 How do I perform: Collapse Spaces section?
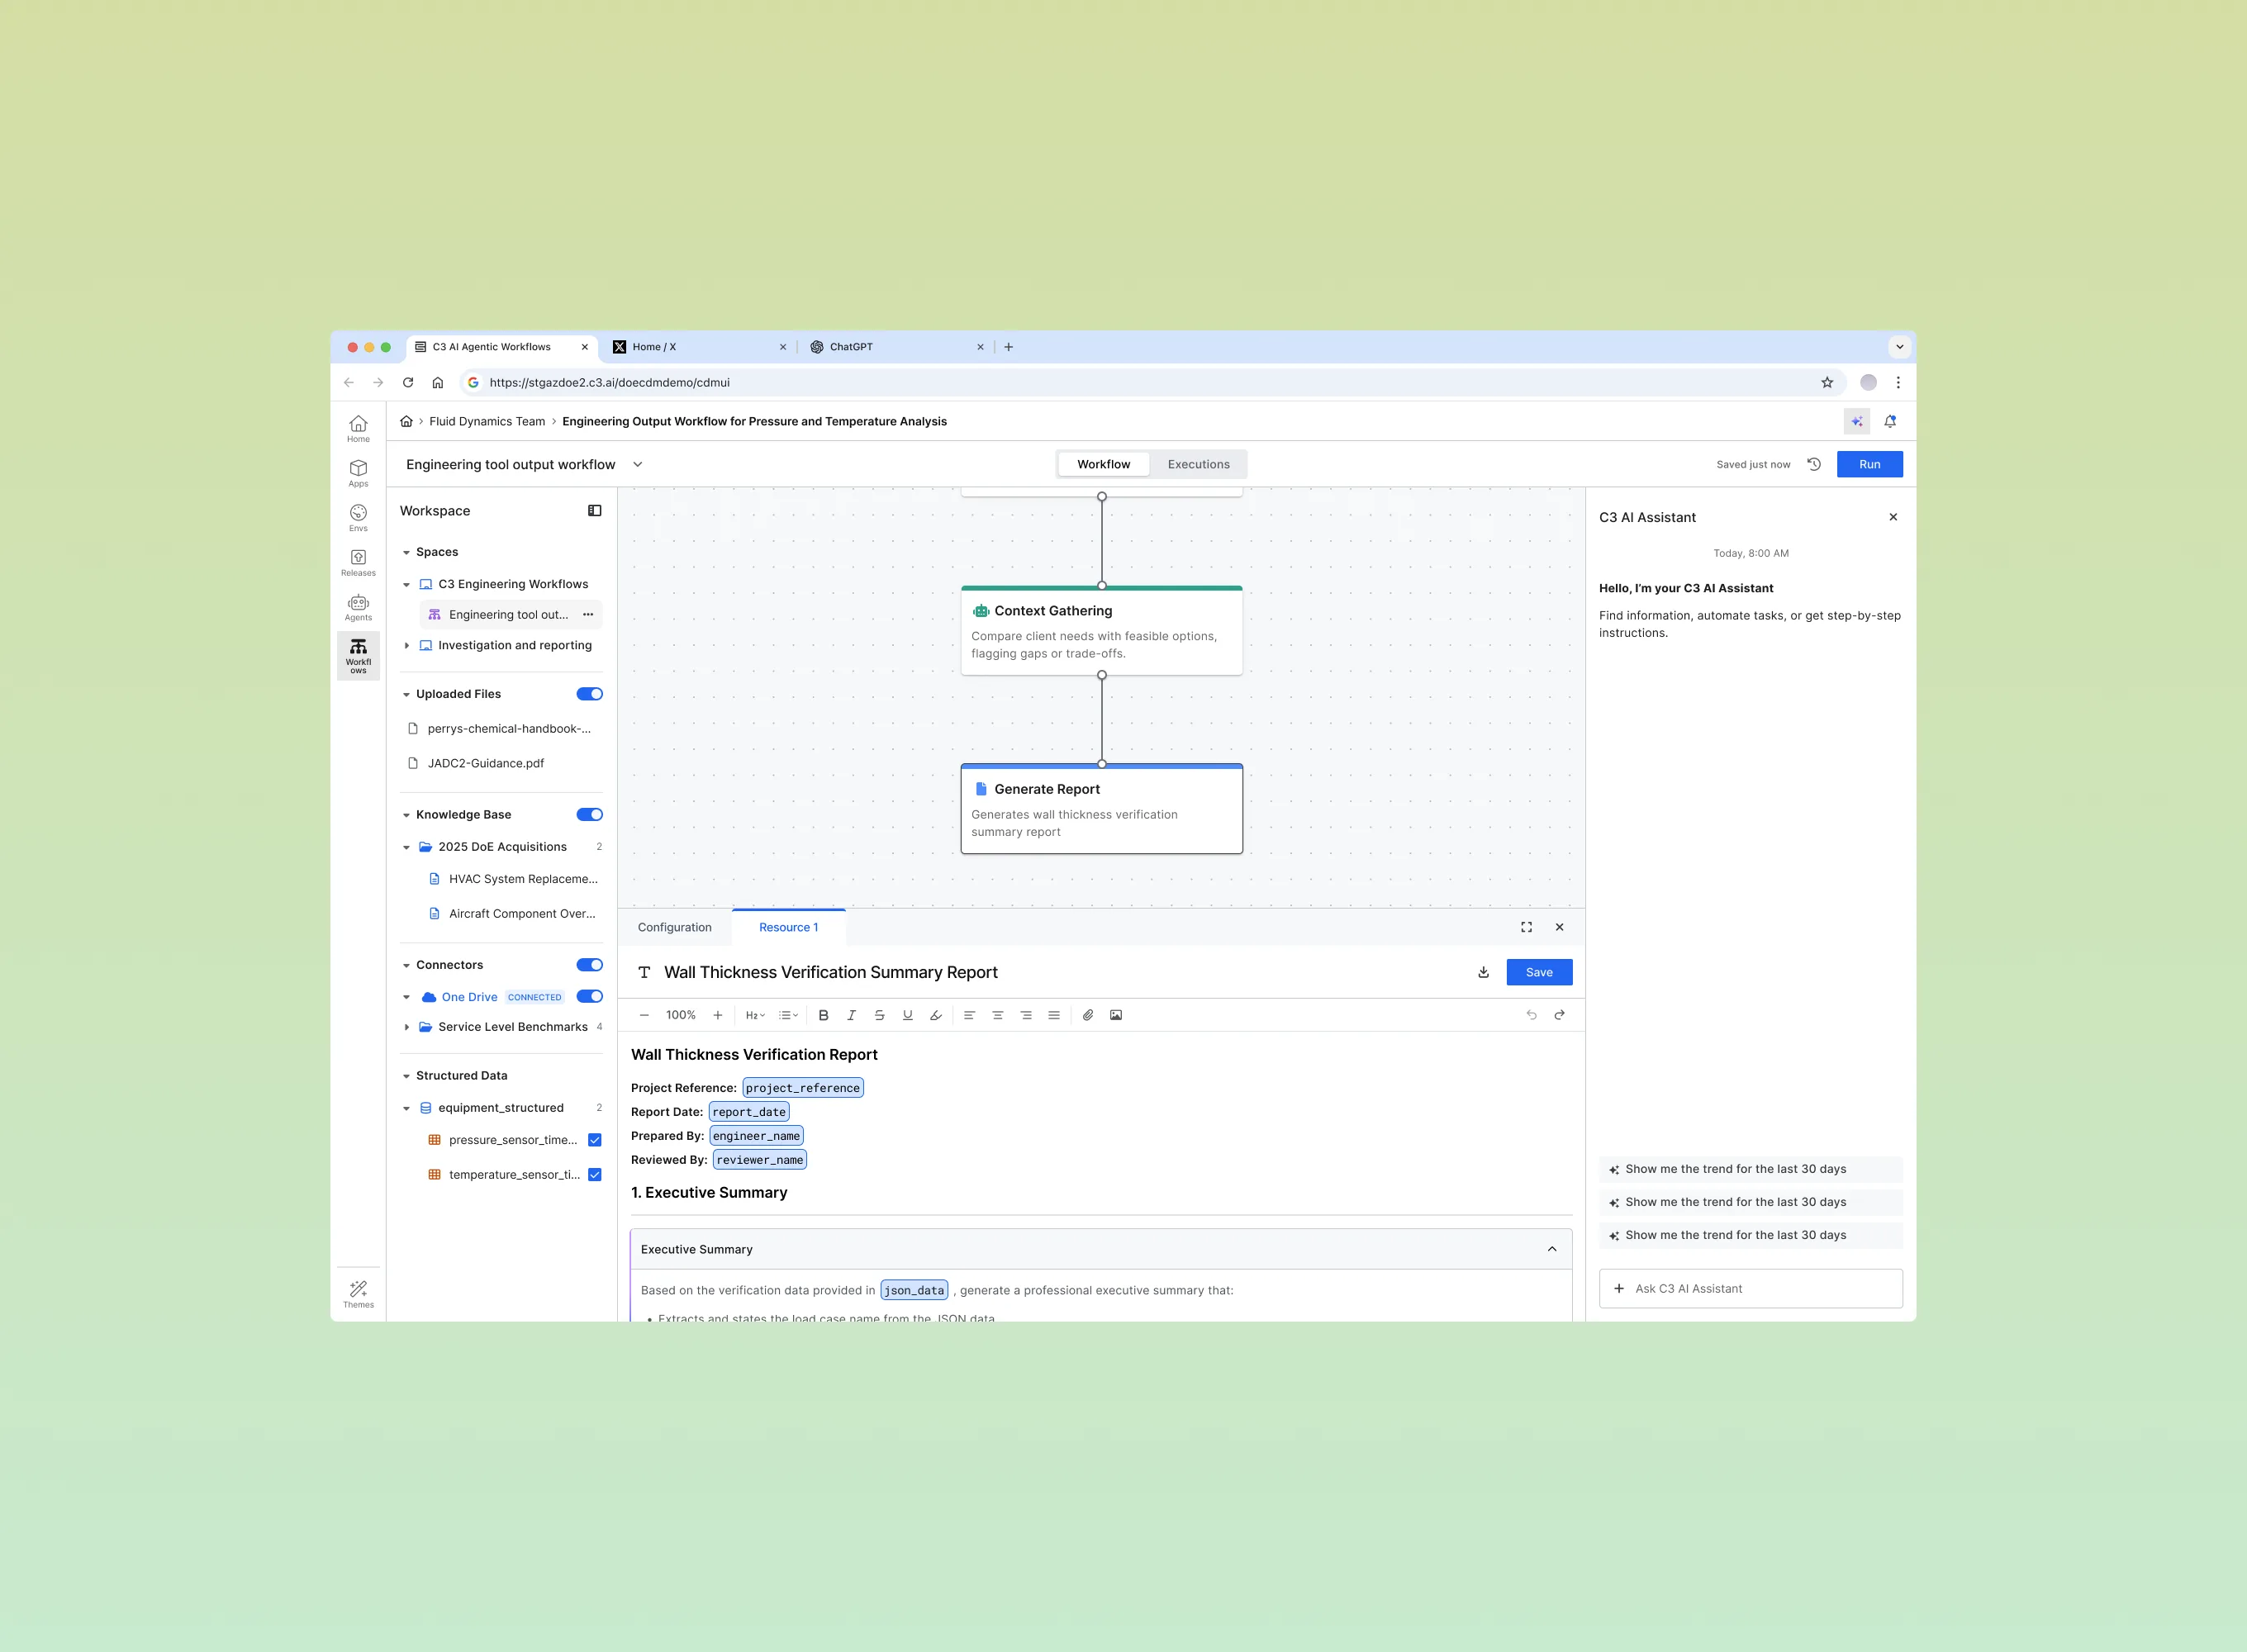tap(406, 552)
